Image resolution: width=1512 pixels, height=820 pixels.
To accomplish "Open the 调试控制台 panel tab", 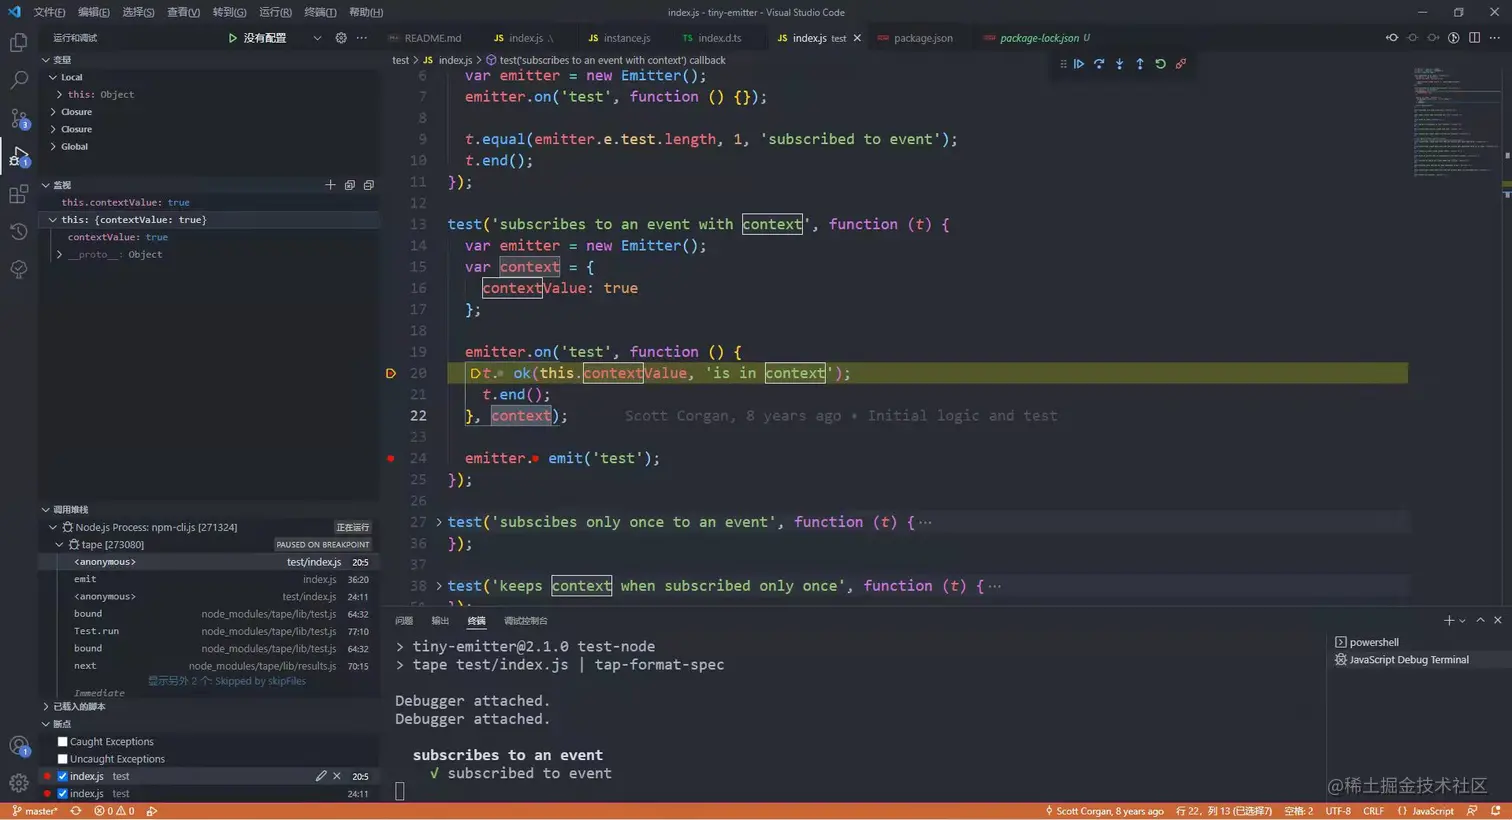I will 525,621.
